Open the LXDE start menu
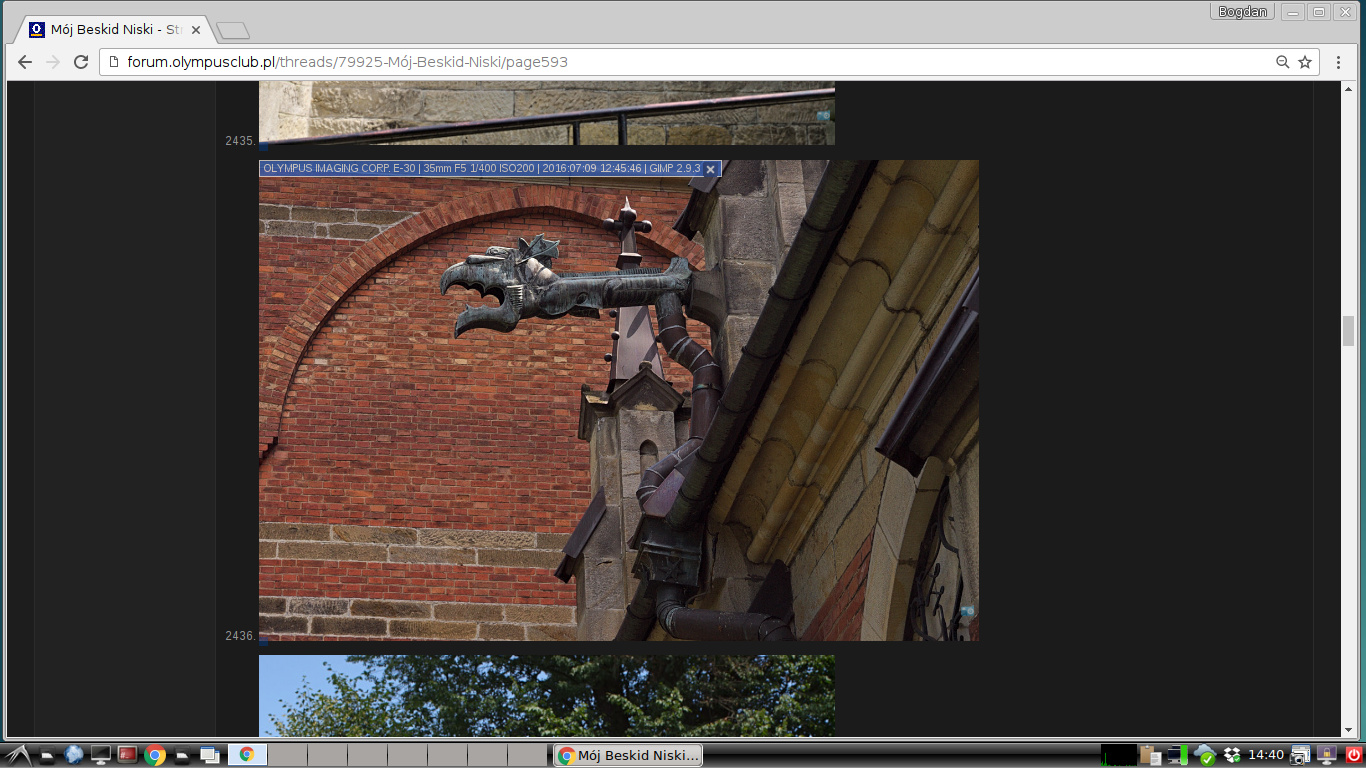The height and width of the screenshot is (768, 1366). click(x=17, y=755)
